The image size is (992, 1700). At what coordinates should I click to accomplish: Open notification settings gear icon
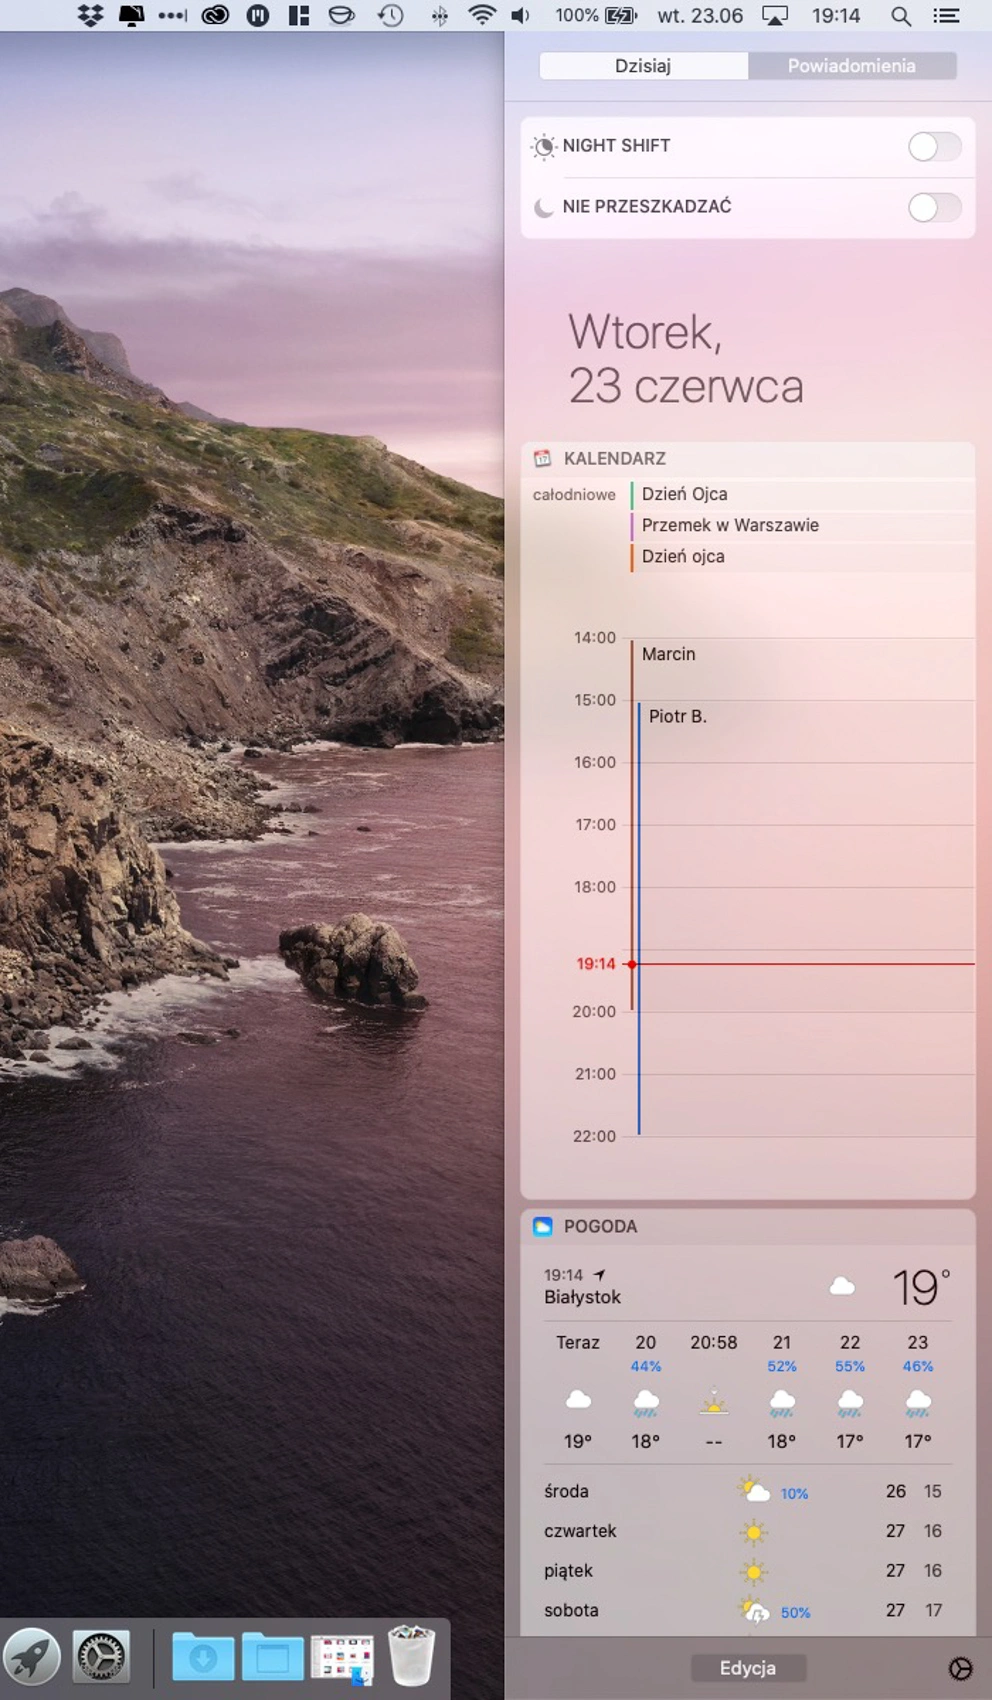[x=960, y=1668]
